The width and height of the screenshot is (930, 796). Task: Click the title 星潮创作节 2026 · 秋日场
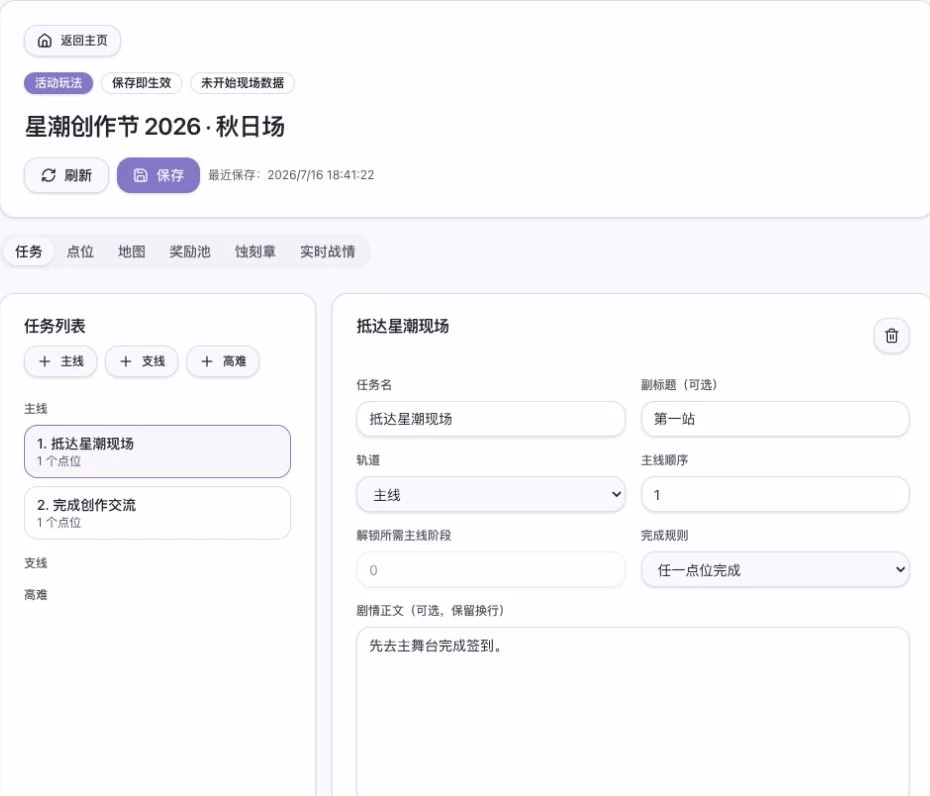155,126
